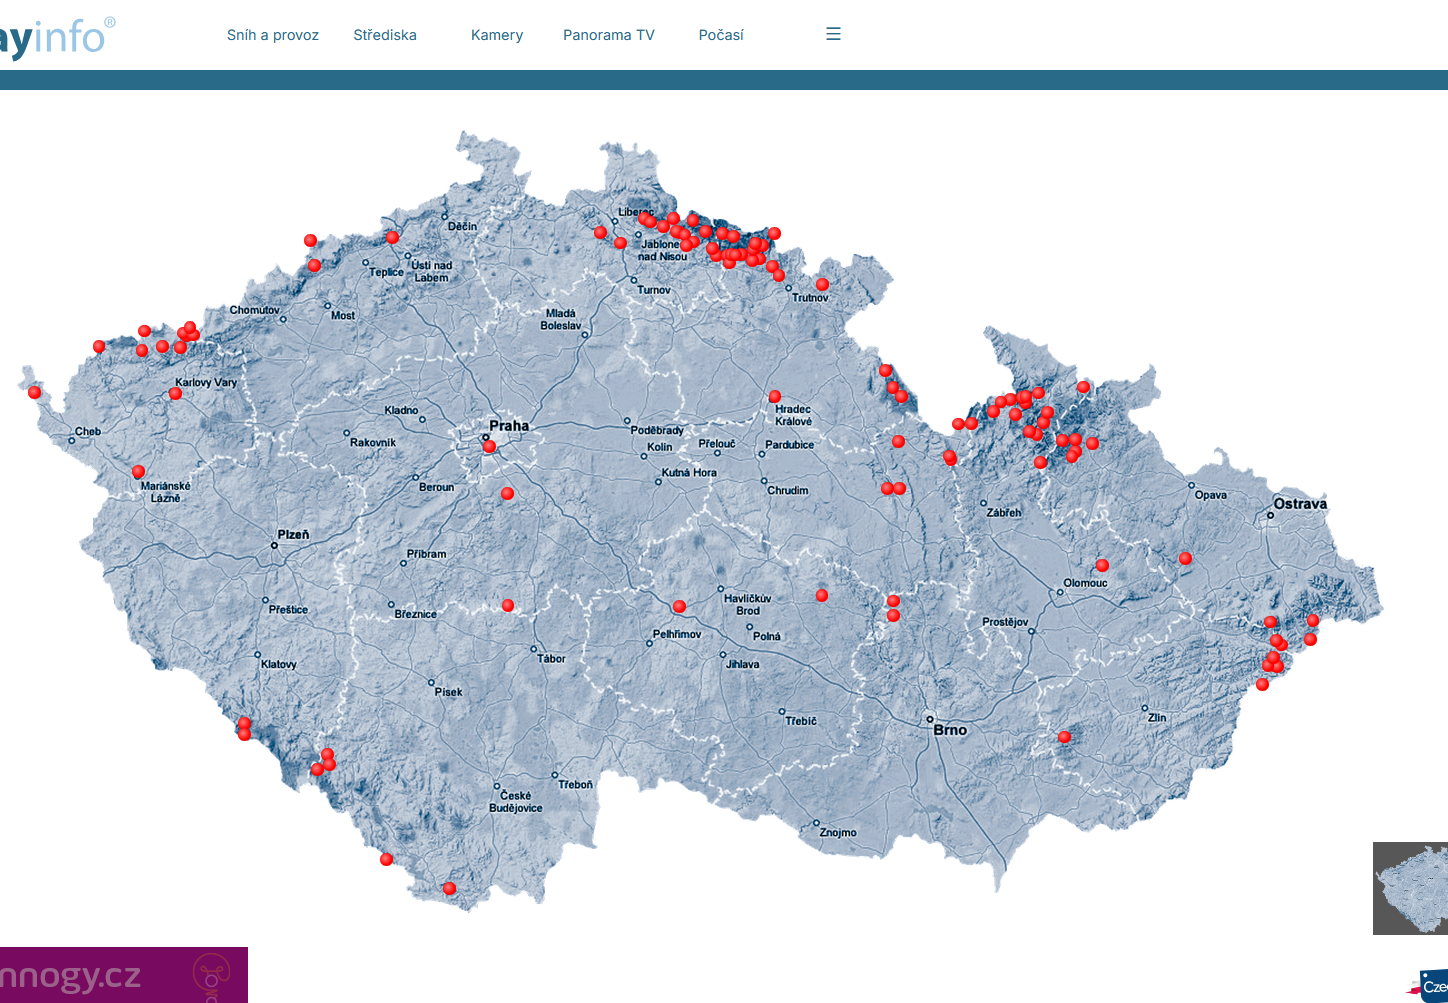This screenshot has width=1448, height=1003.
Task: Click the mini-map thumbnail at bottom right
Action: click(x=1411, y=888)
